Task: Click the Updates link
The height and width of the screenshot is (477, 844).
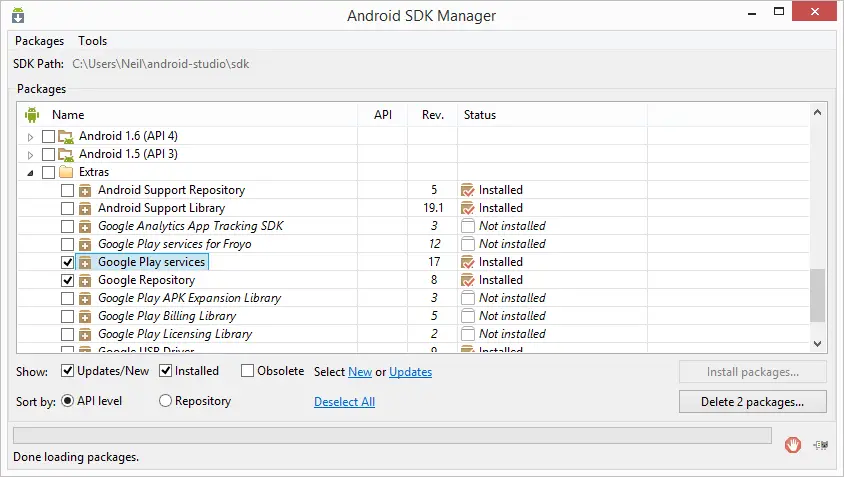Action: point(411,371)
